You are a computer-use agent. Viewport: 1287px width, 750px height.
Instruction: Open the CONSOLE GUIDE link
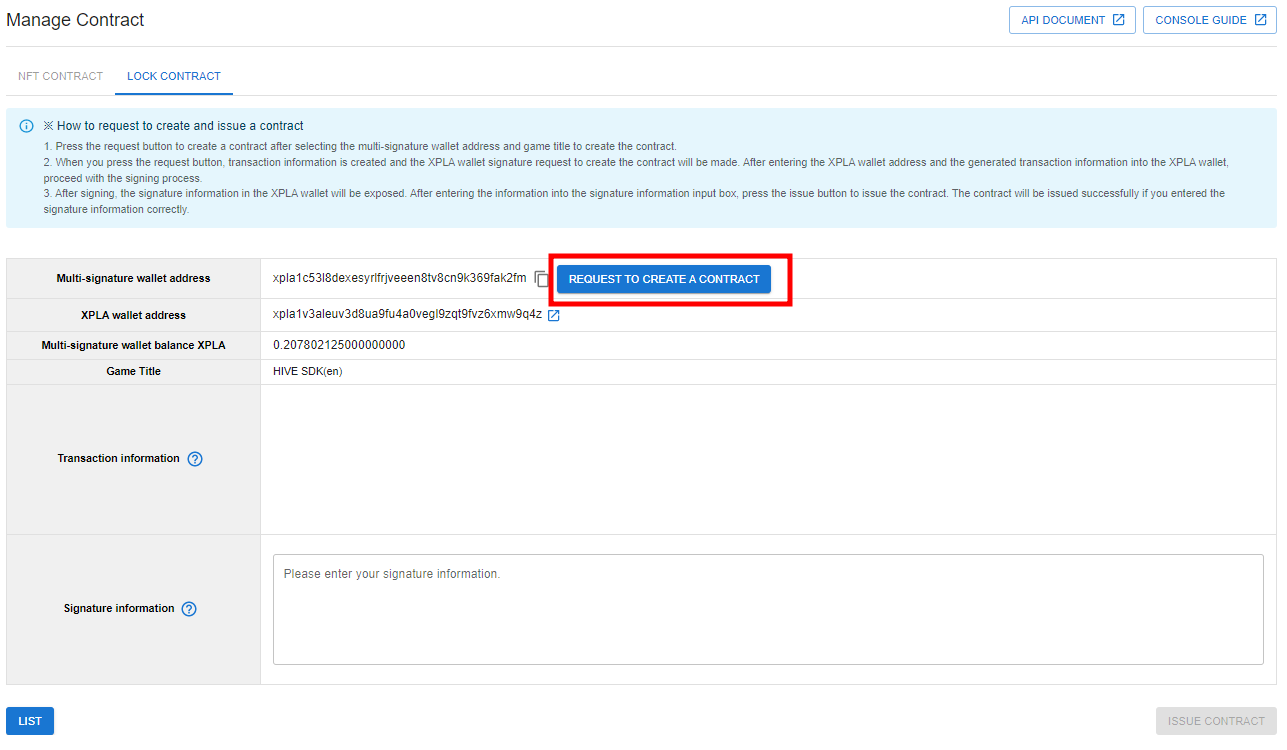tap(1210, 20)
